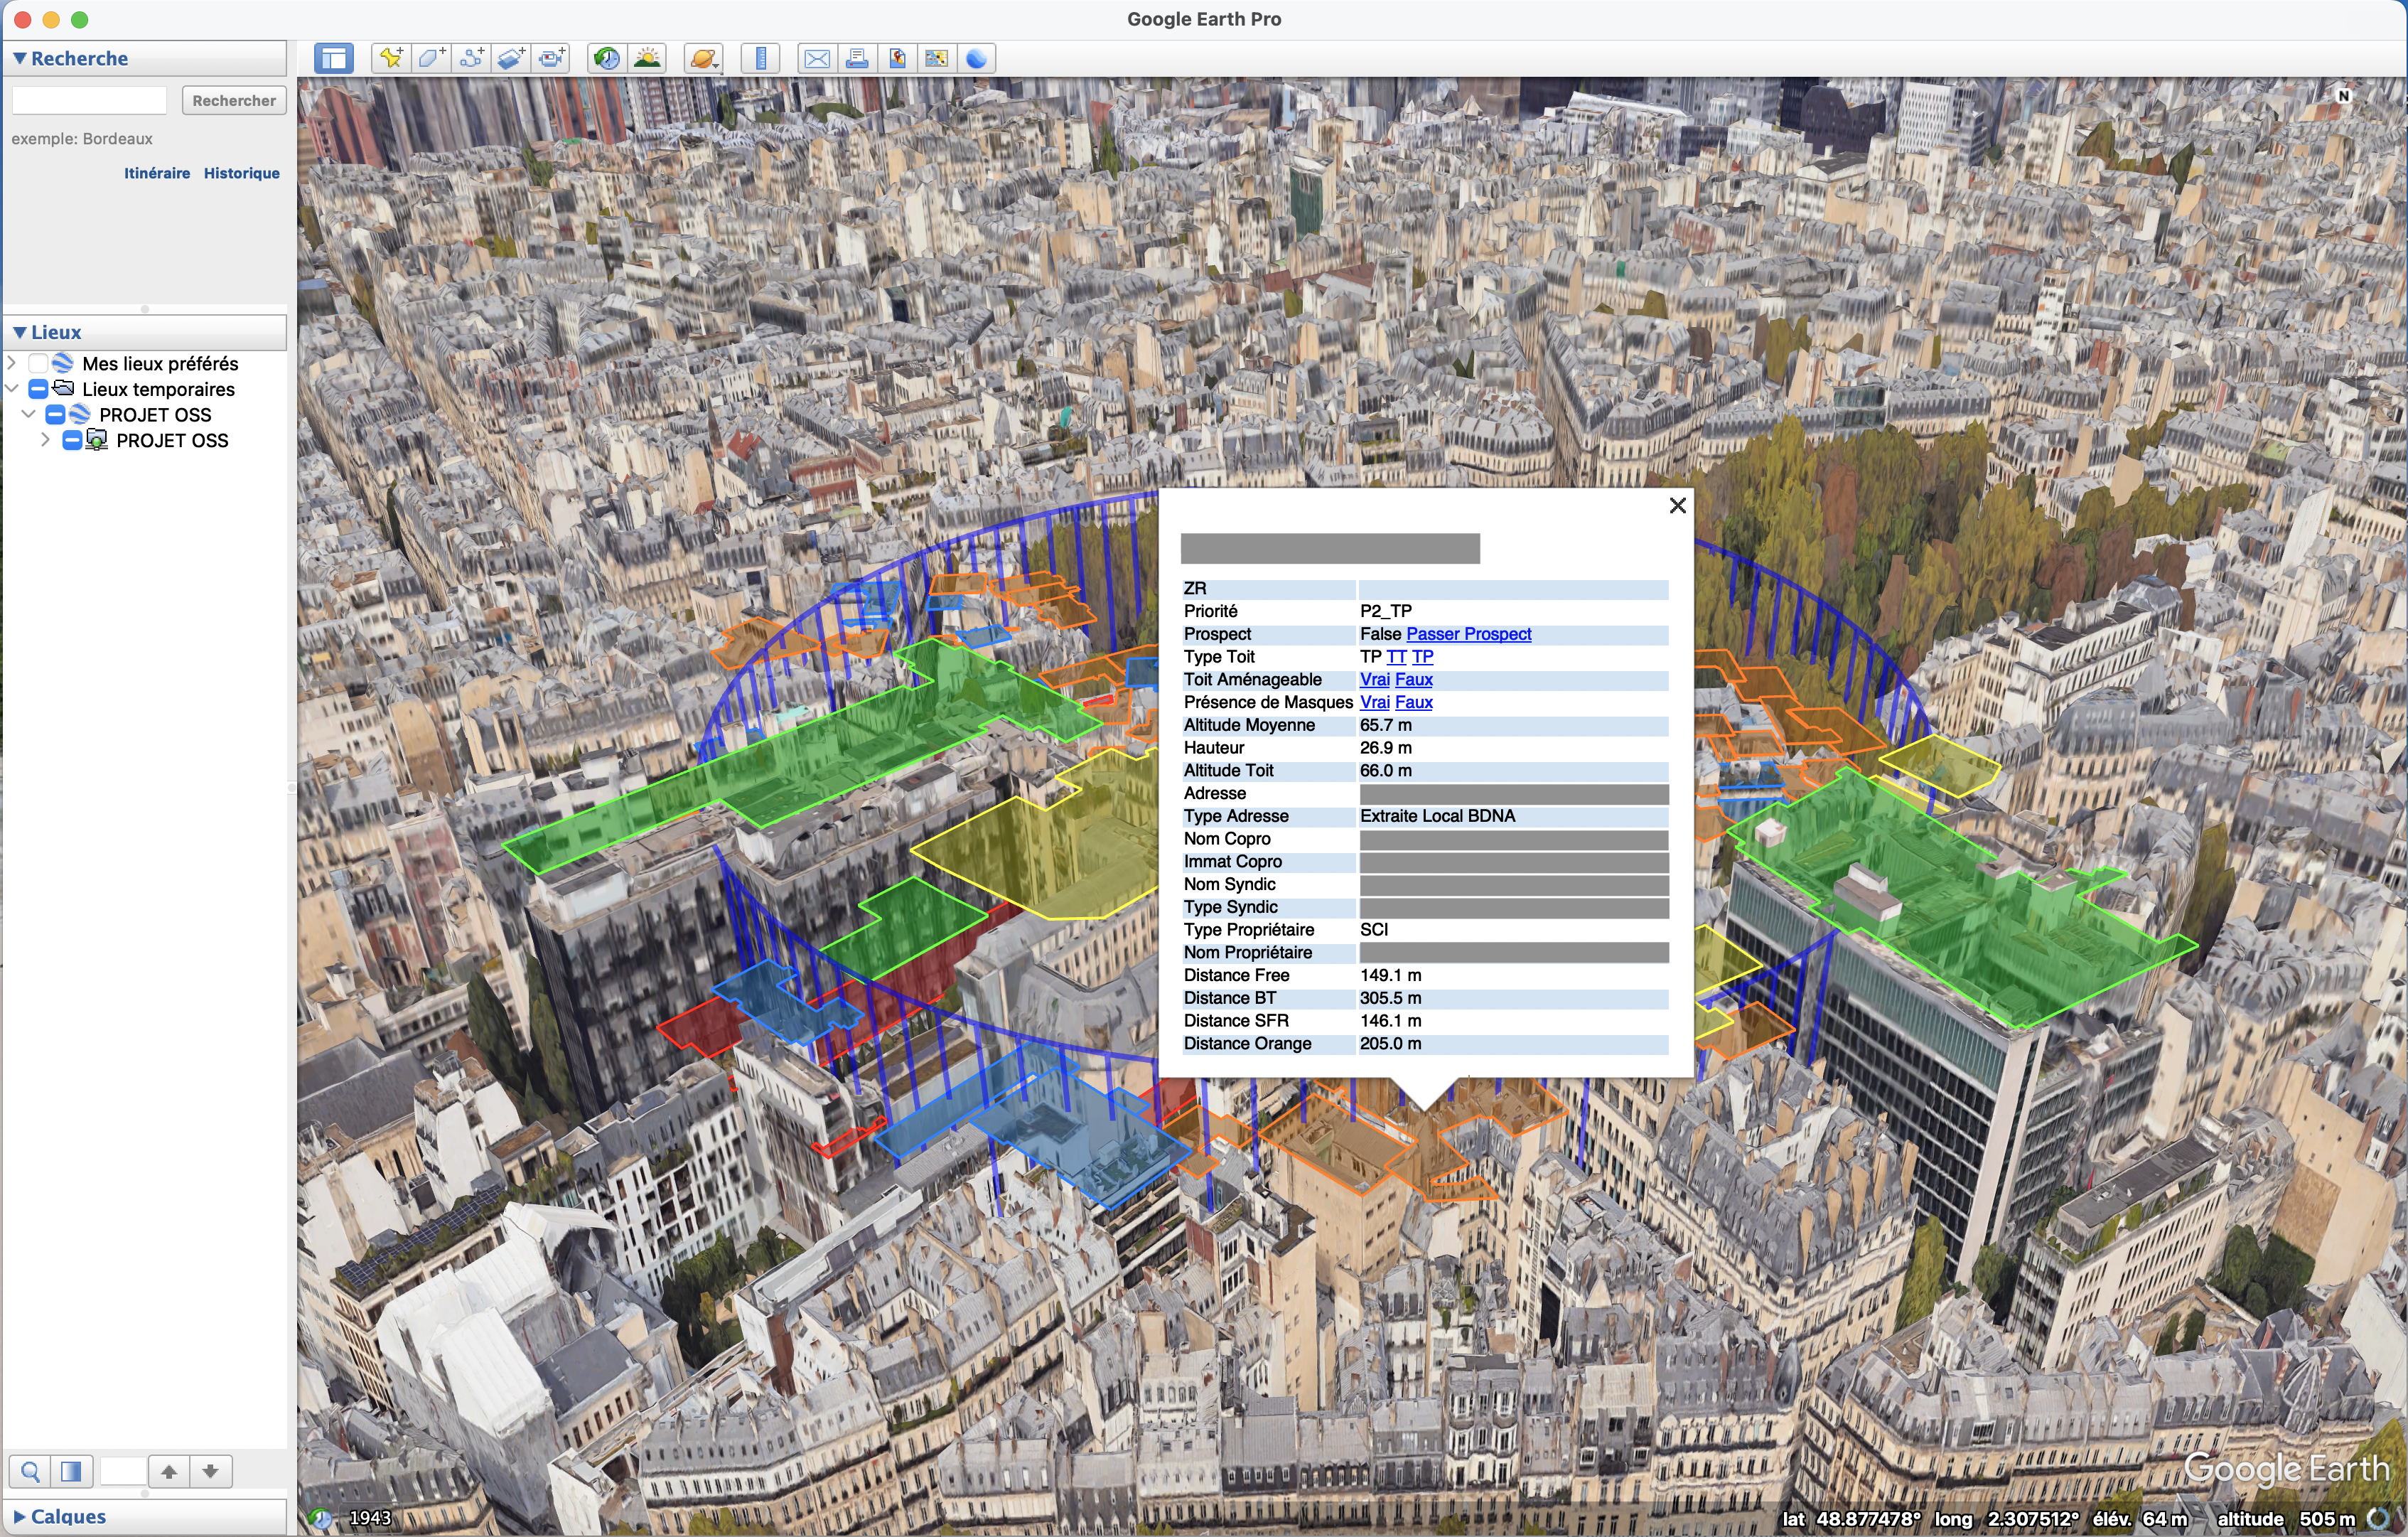Select Distance Orange 205.0 m value

click(1390, 1044)
